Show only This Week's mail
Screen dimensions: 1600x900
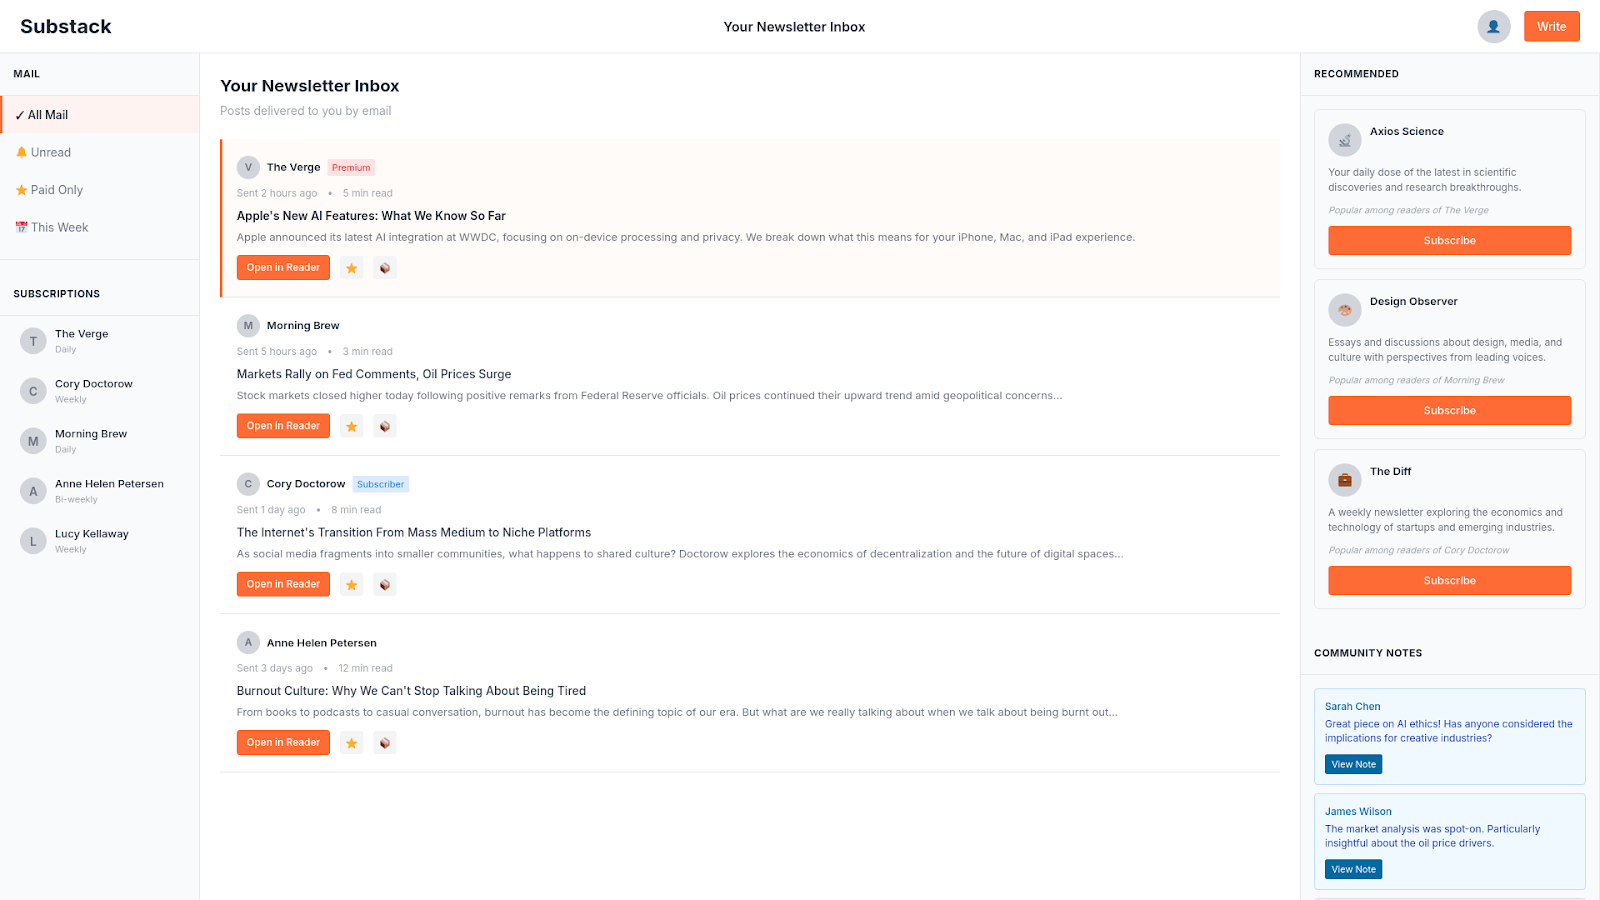point(59,228)
